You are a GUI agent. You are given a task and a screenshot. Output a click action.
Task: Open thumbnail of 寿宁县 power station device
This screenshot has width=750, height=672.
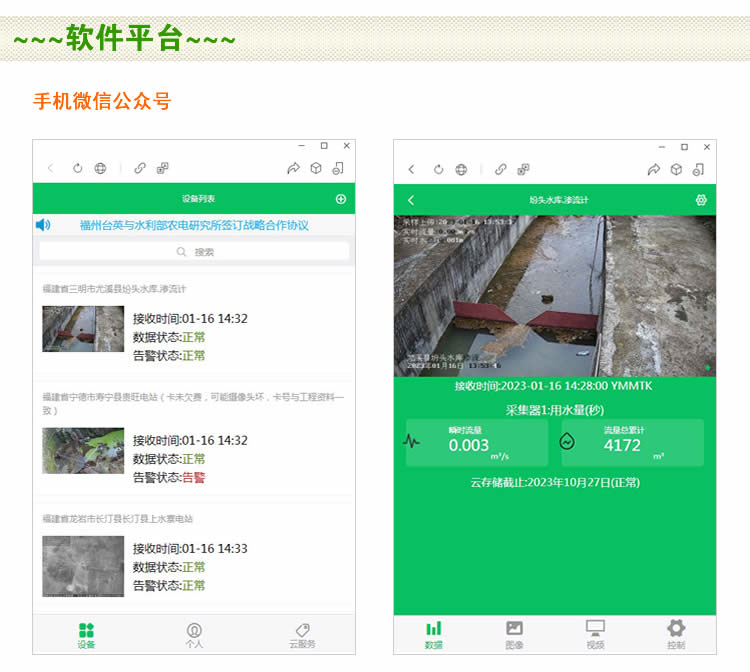tap(83, 451)
